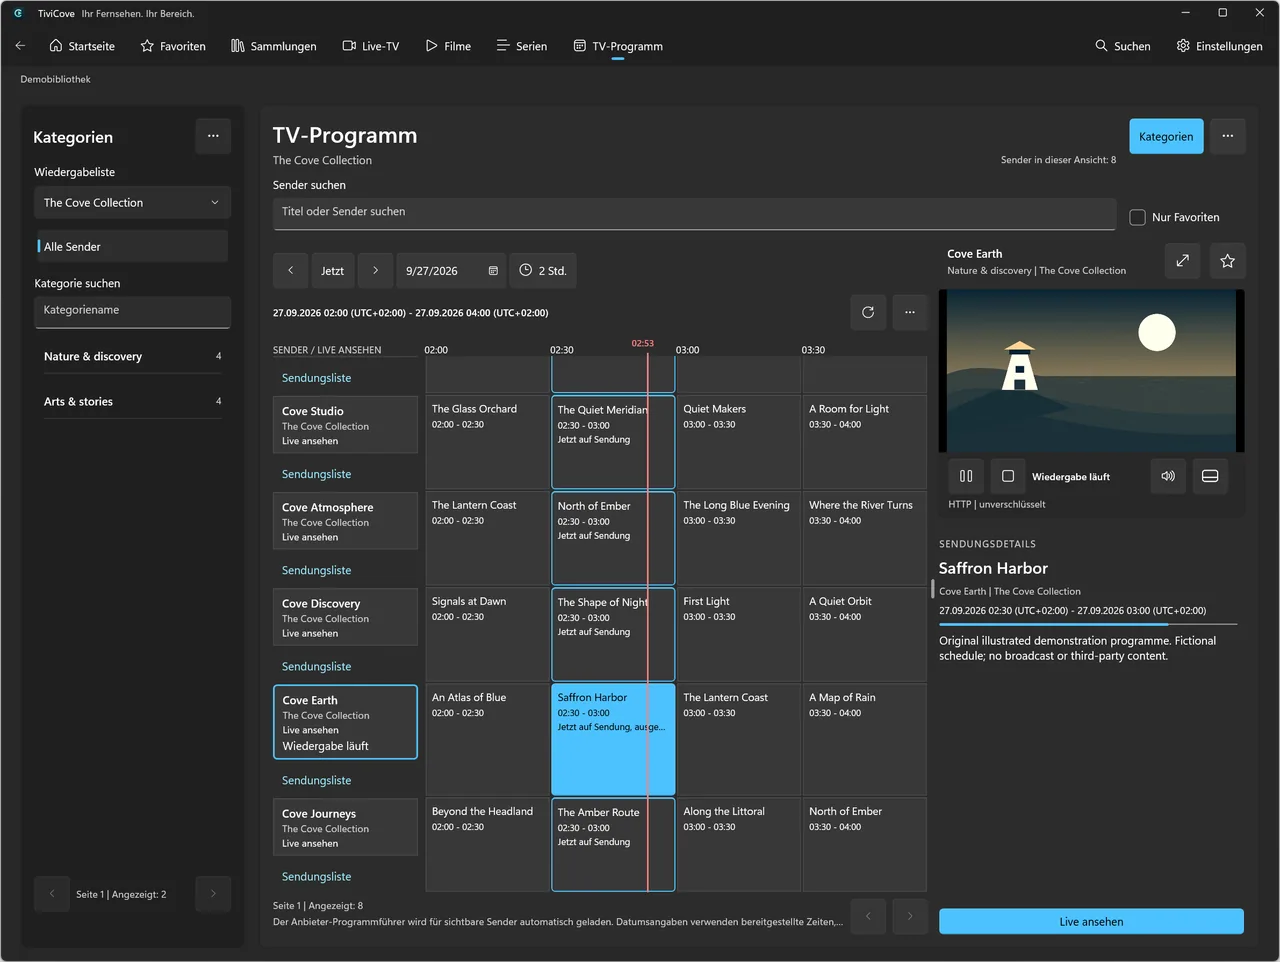Go back using the arrow in navigation bar
Screen dimensions: 1280x962
coord(20,46)
